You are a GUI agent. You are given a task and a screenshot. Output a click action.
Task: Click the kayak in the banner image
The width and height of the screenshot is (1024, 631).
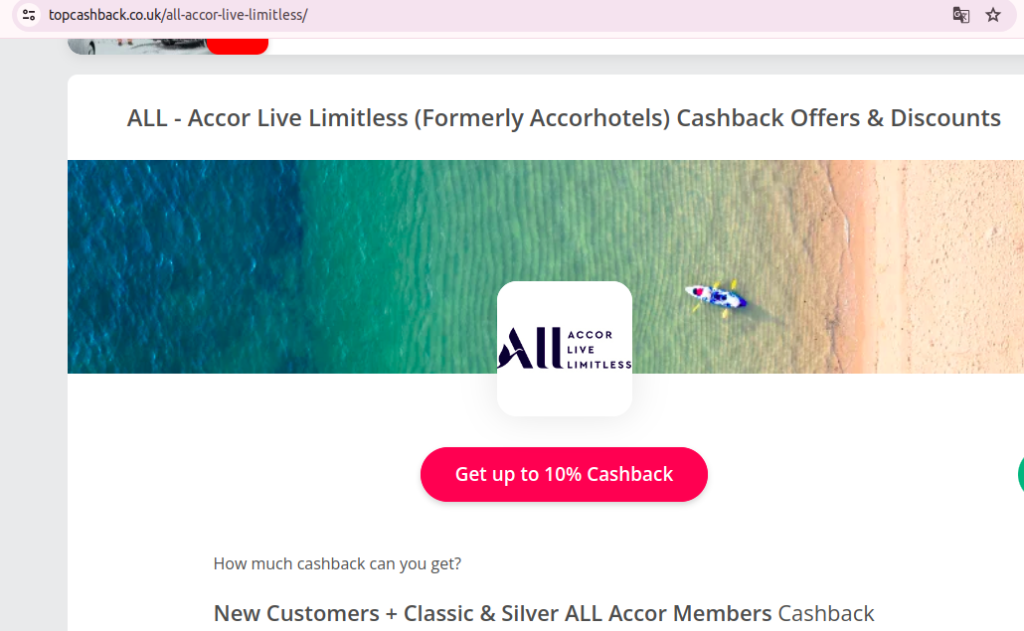coord(716,298)
